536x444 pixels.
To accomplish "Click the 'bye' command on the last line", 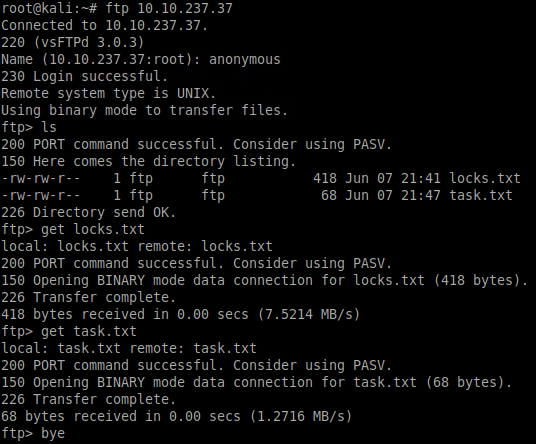I will click(x=53, y=433).
